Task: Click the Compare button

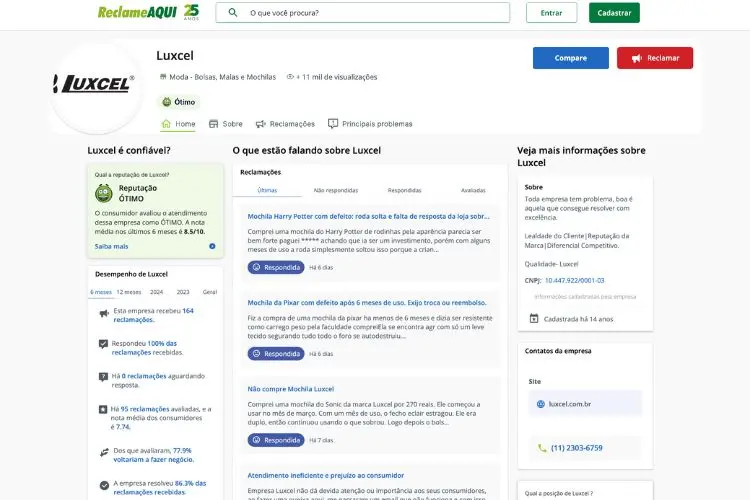Action: pyautogui.click(x=571, y=58)
